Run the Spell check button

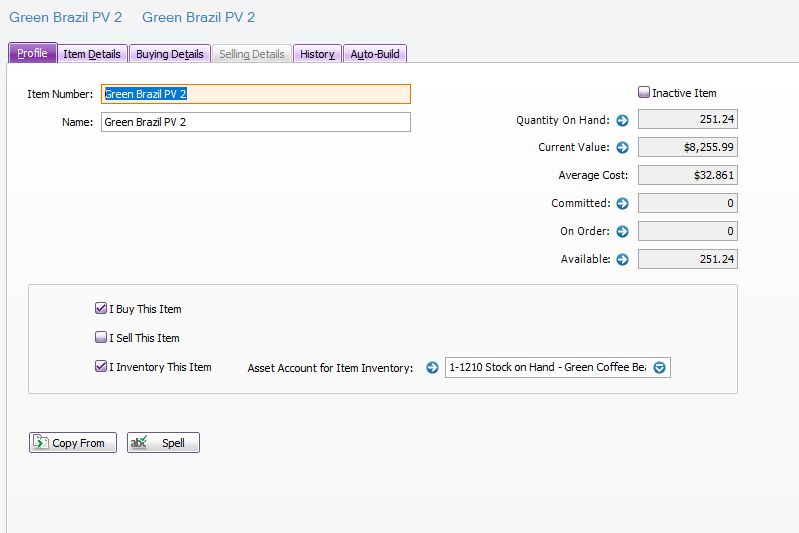[163, 443]
